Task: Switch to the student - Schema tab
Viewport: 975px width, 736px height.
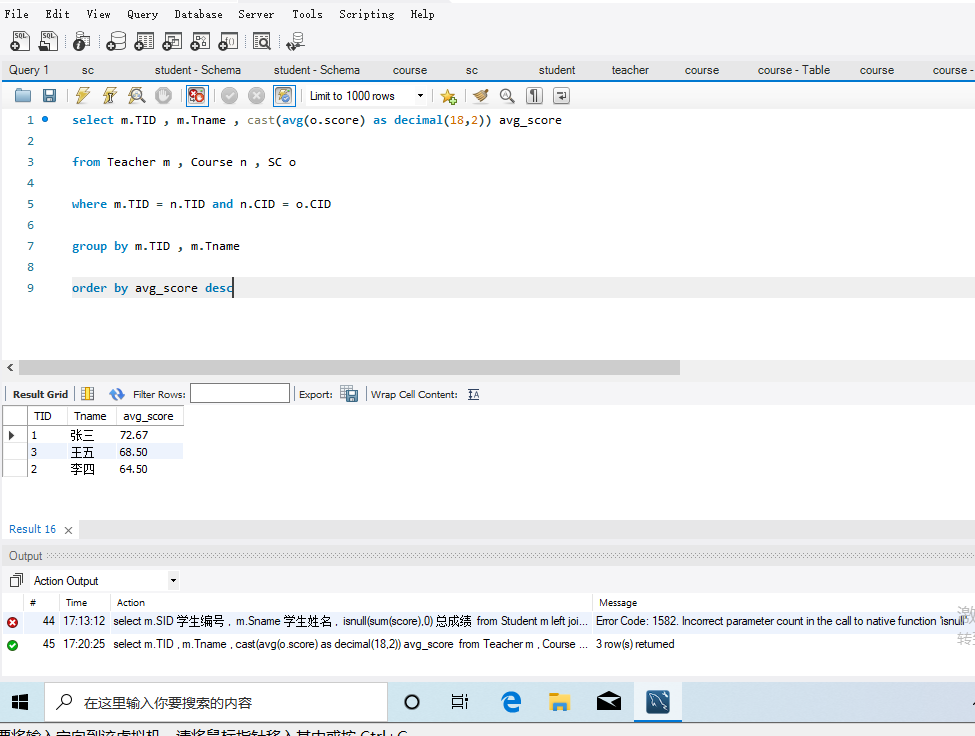Action: pyautogui.click(x=197, y=70)
